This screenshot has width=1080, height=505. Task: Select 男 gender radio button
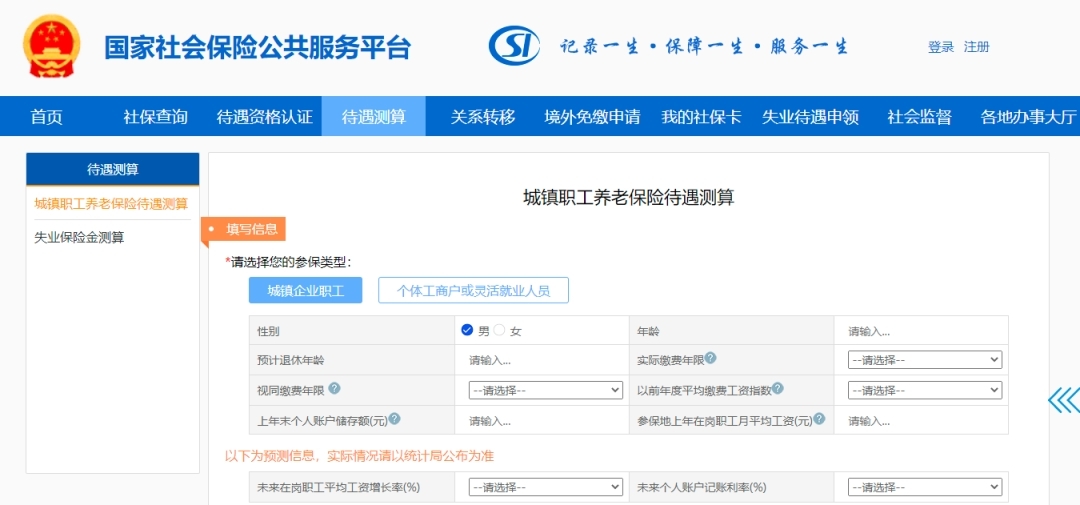(467, 330)
